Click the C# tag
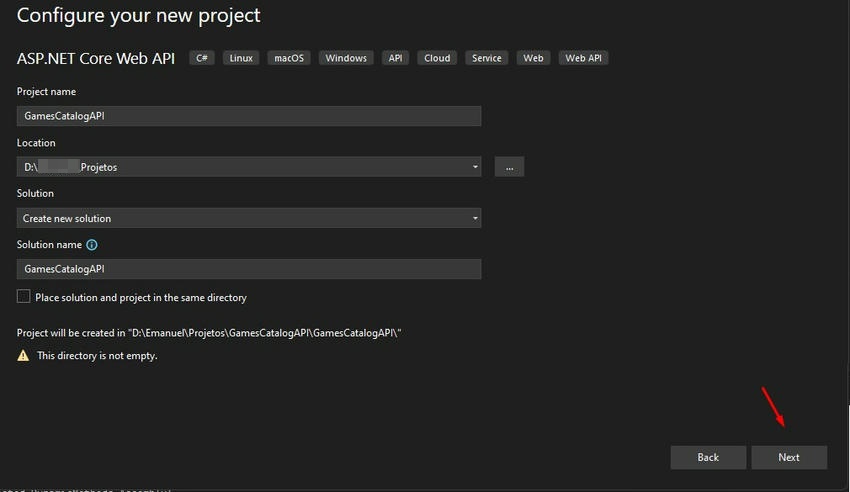 [x=202, y=58]
